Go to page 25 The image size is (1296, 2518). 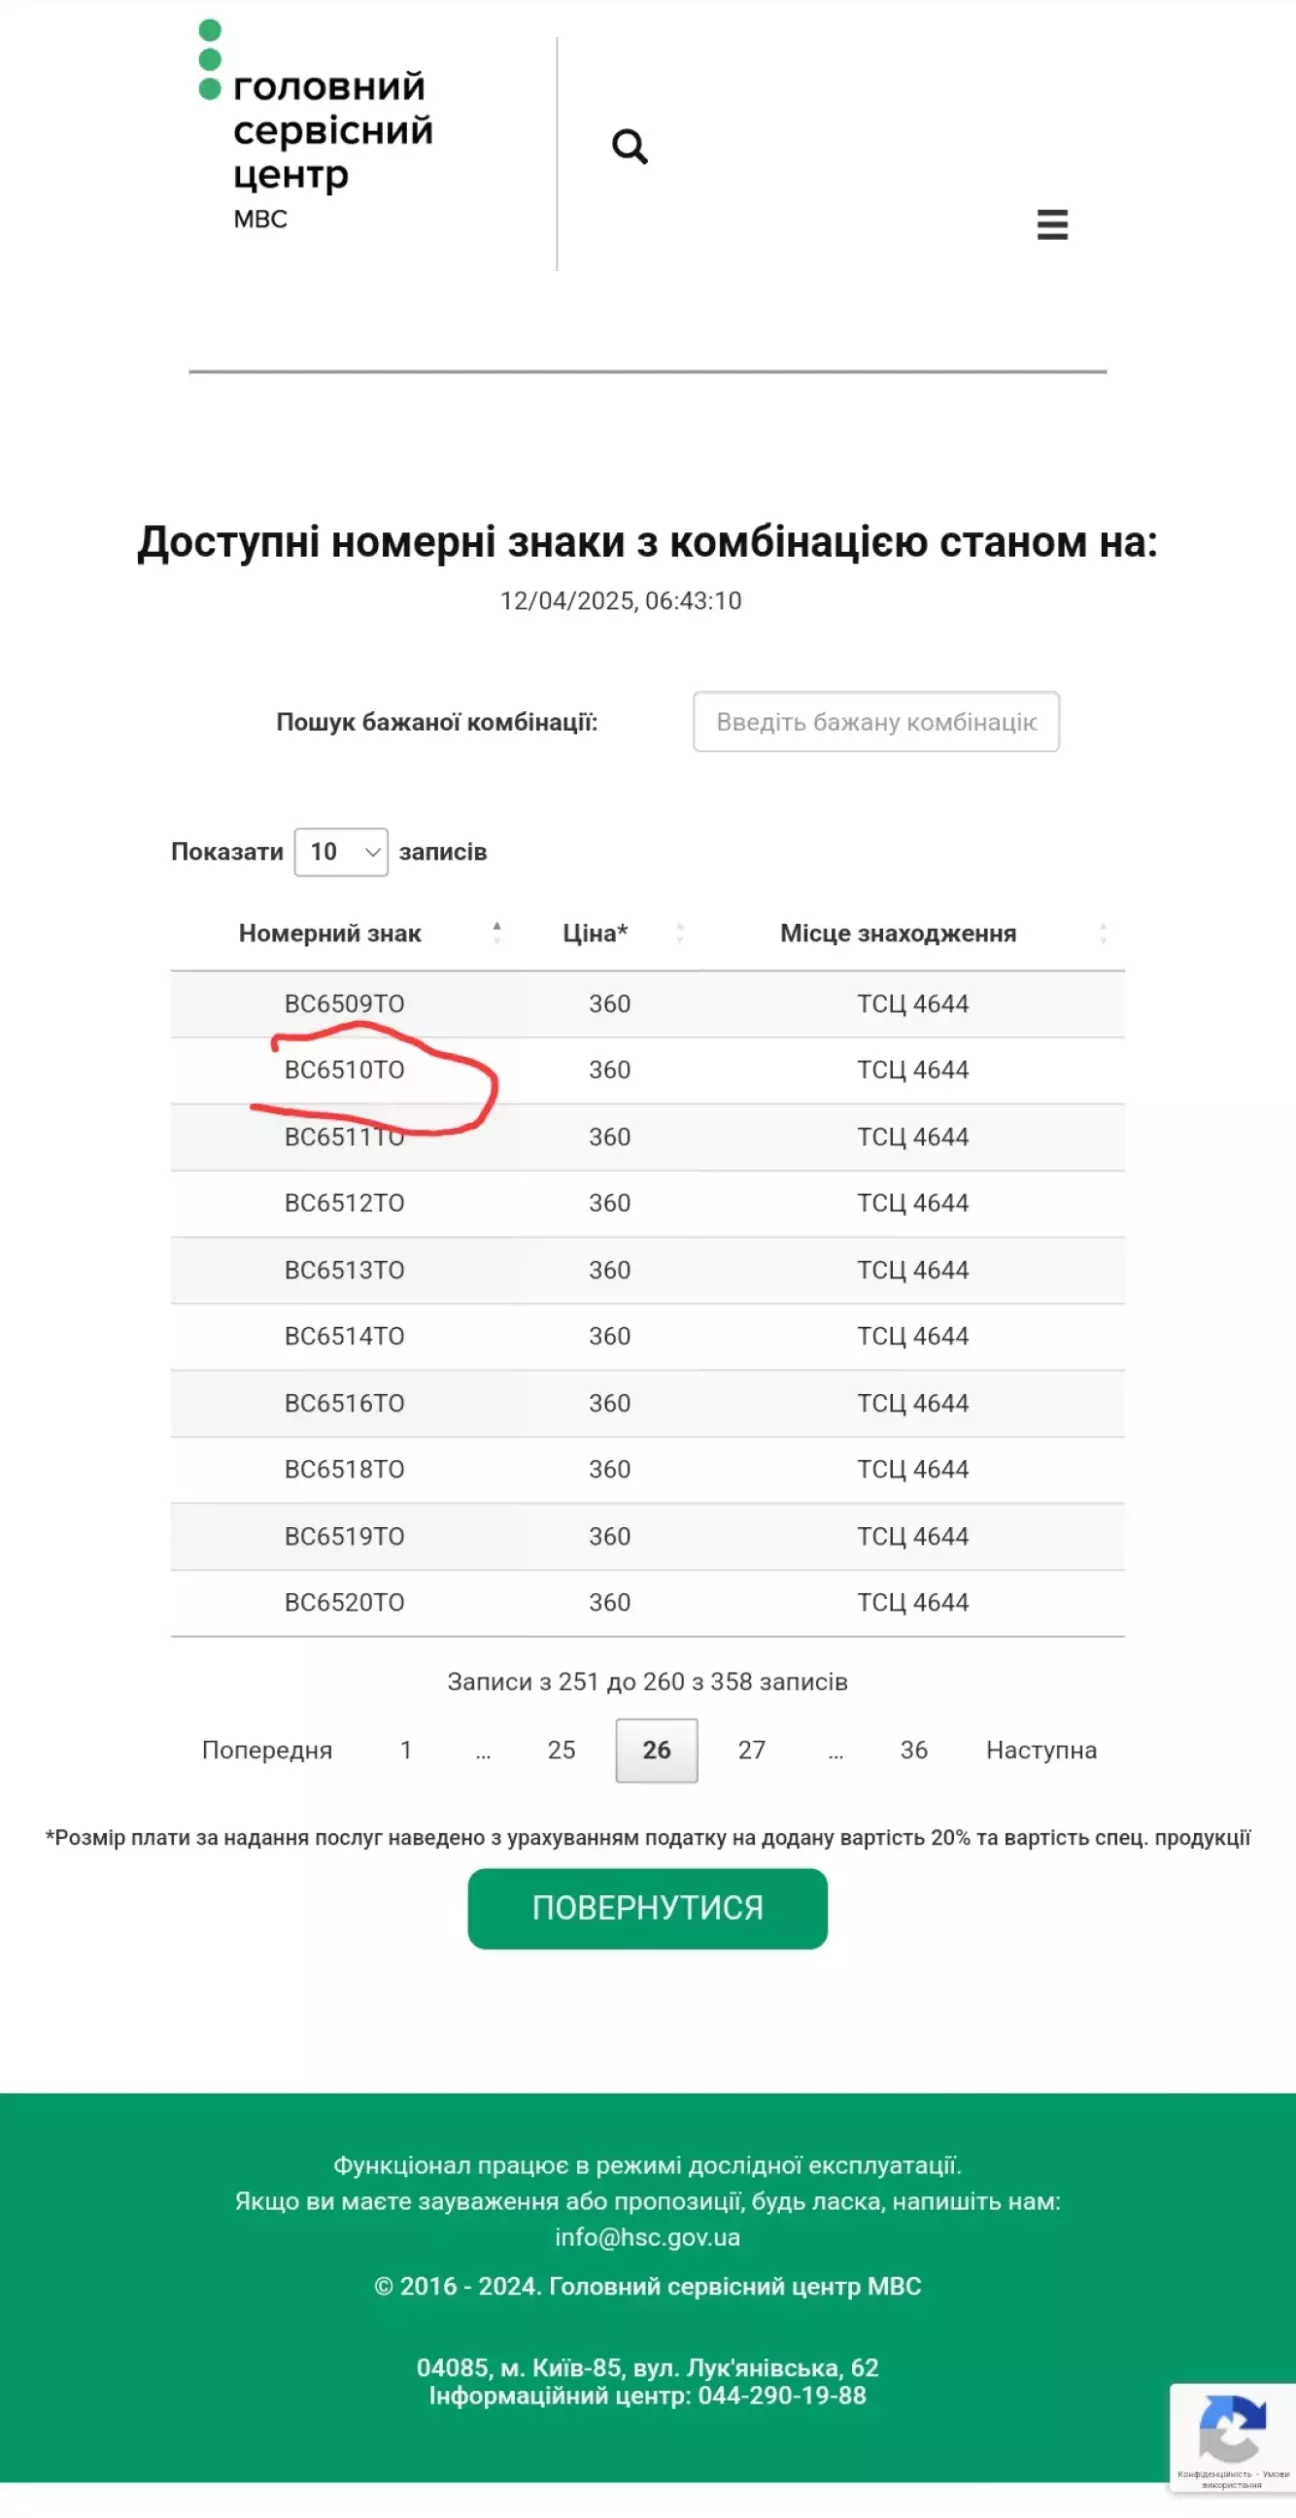(561, 1750)
